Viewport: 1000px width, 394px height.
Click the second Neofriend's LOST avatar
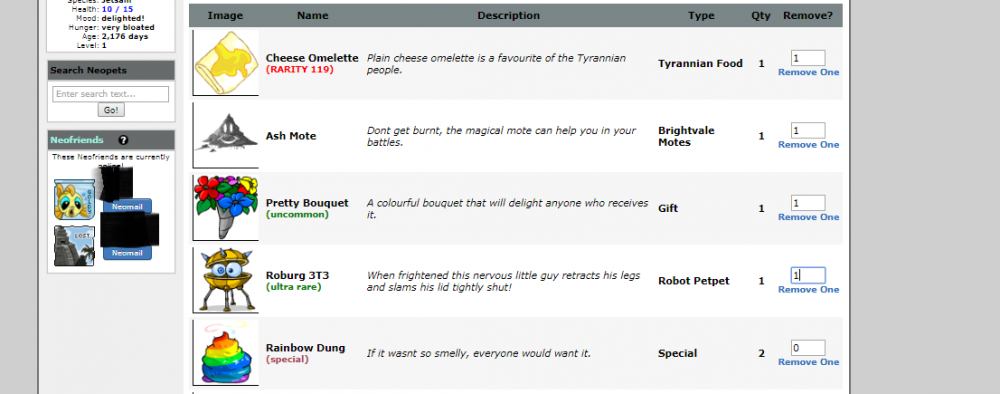(75, 245)
